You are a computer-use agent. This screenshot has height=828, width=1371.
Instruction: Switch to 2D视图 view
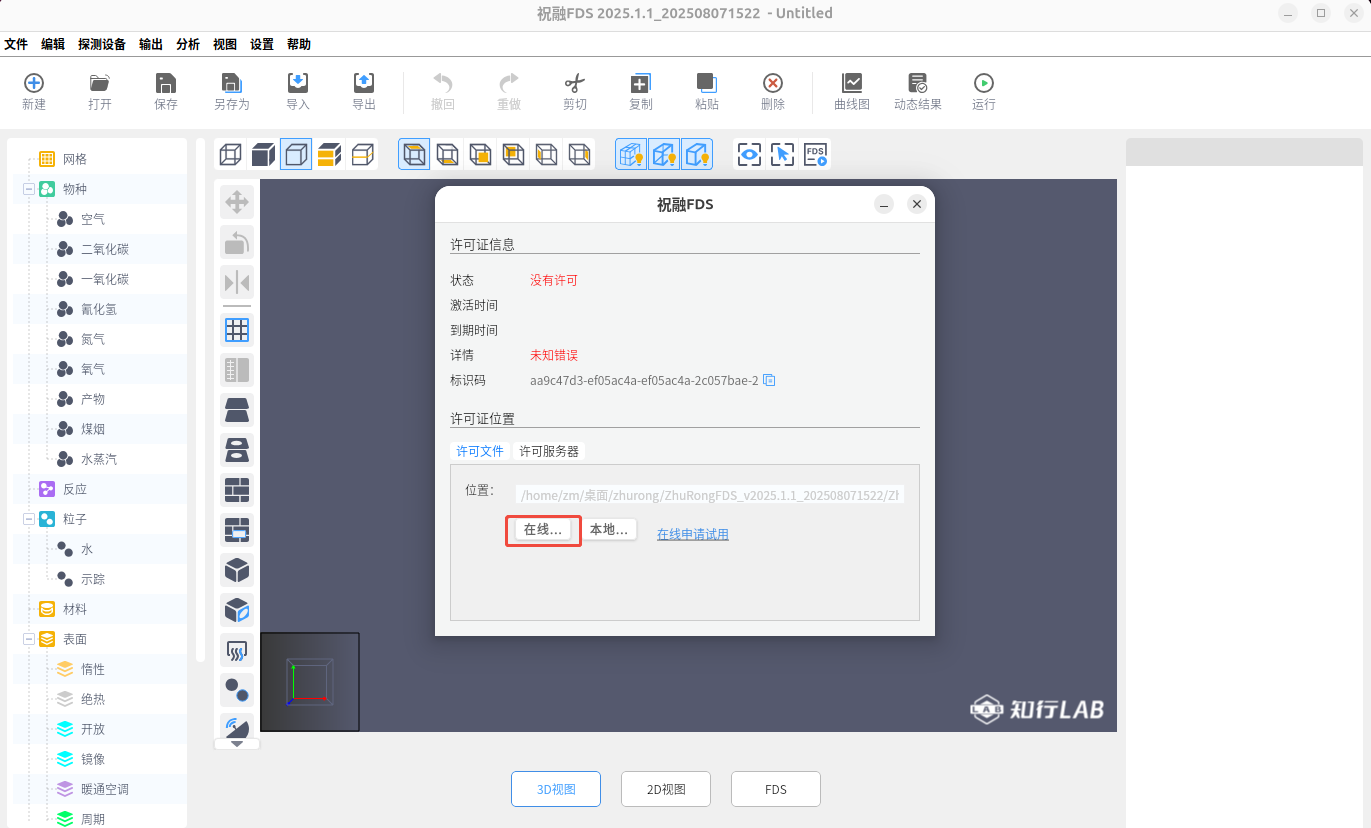coord(666,789)
